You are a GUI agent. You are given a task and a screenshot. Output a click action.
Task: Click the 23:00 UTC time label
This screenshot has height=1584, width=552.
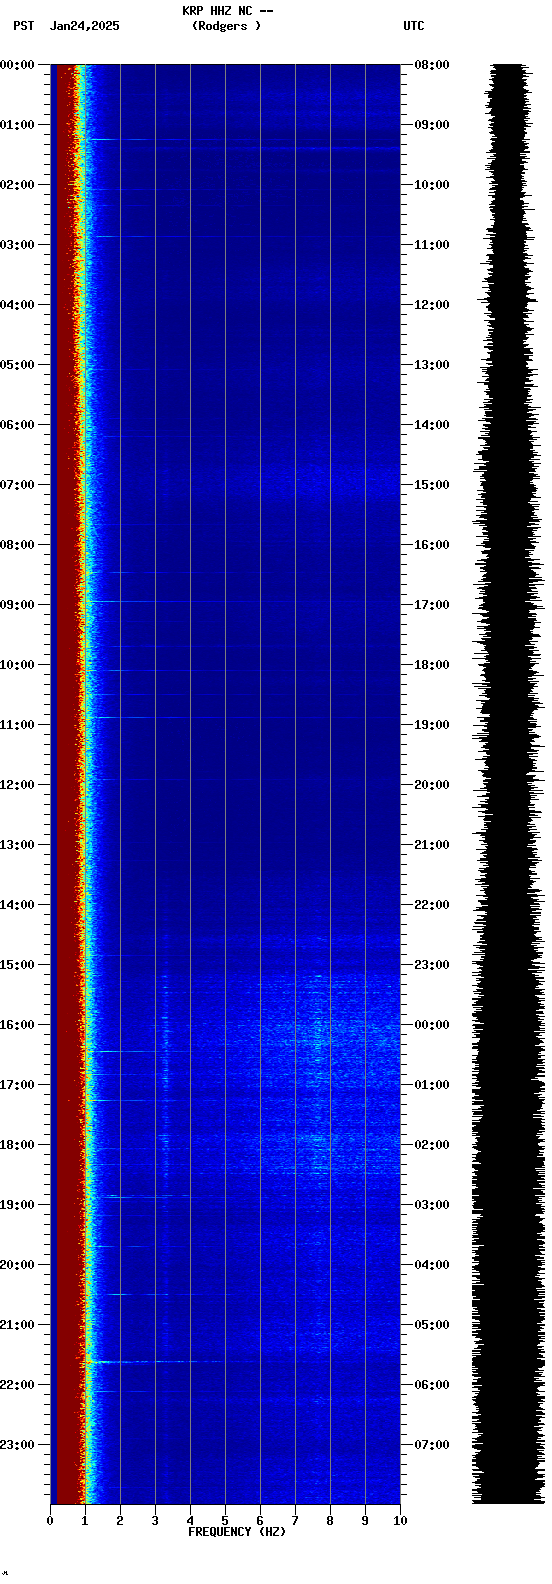[x=432, y=965]
